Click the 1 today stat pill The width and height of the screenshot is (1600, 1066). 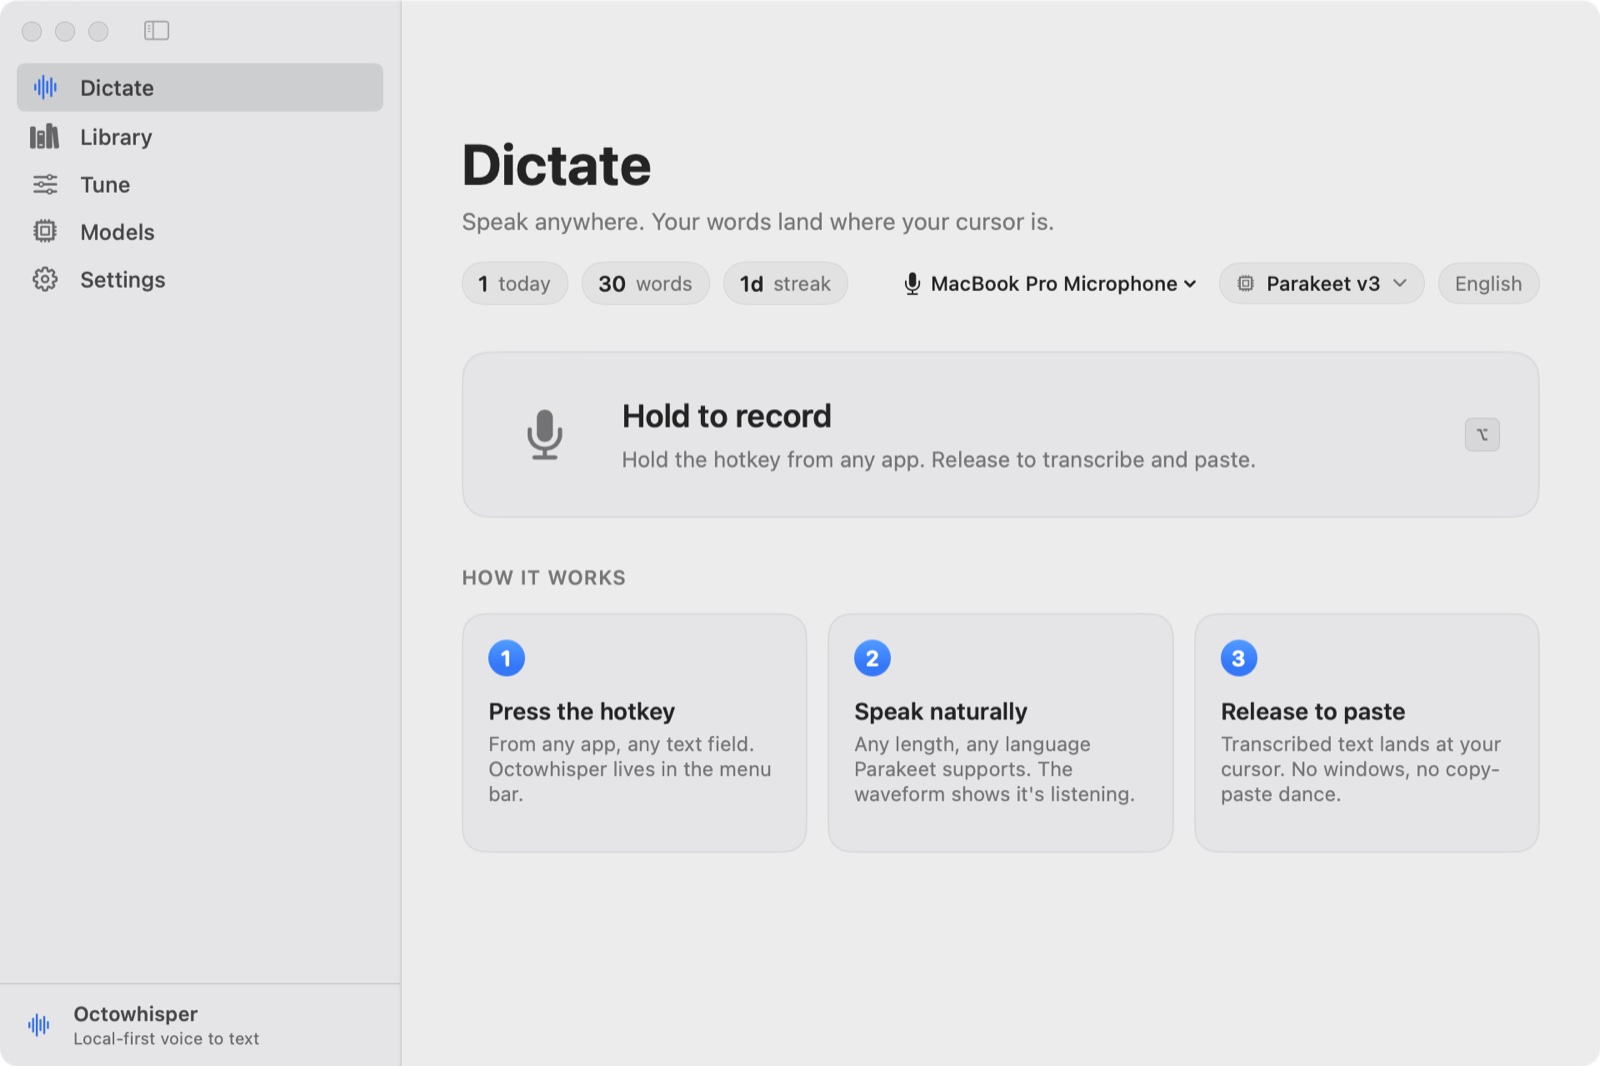click(514, 284)
